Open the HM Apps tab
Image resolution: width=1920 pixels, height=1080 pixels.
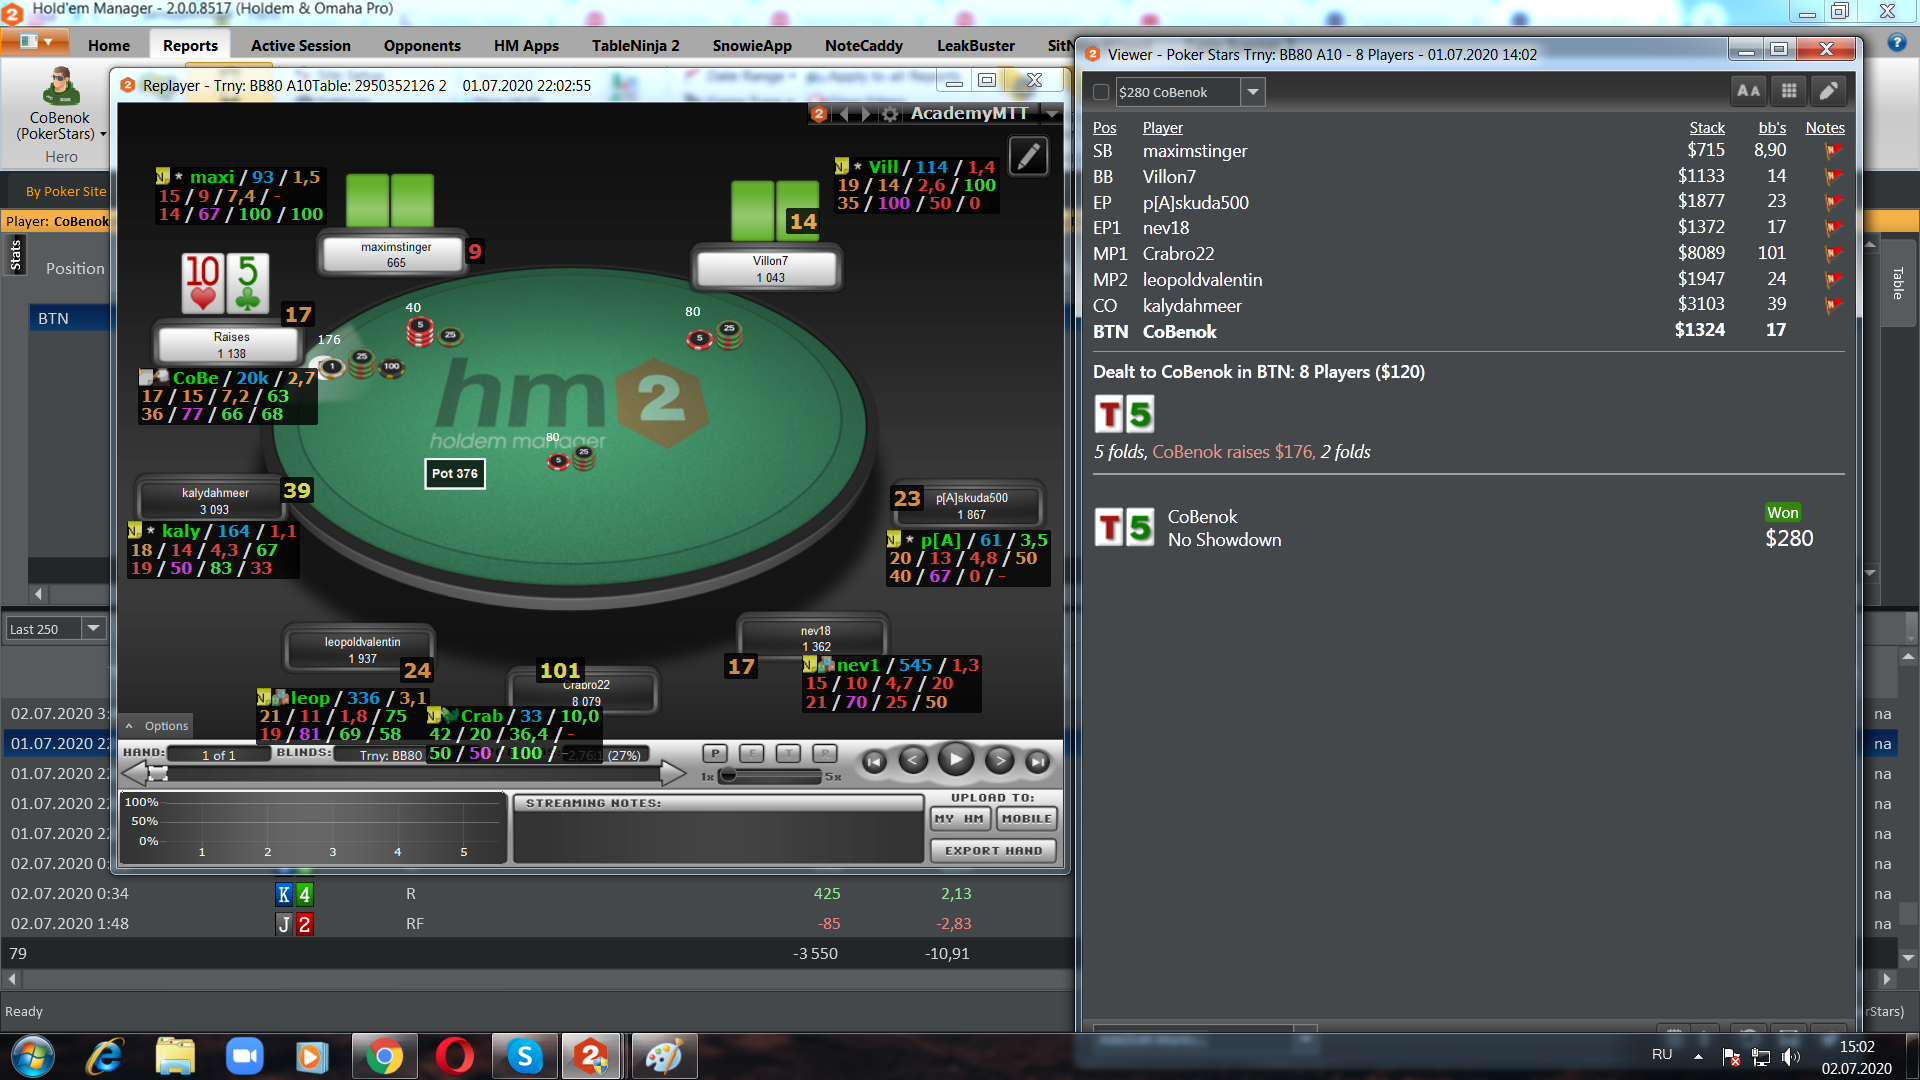(x=526, y=45)
